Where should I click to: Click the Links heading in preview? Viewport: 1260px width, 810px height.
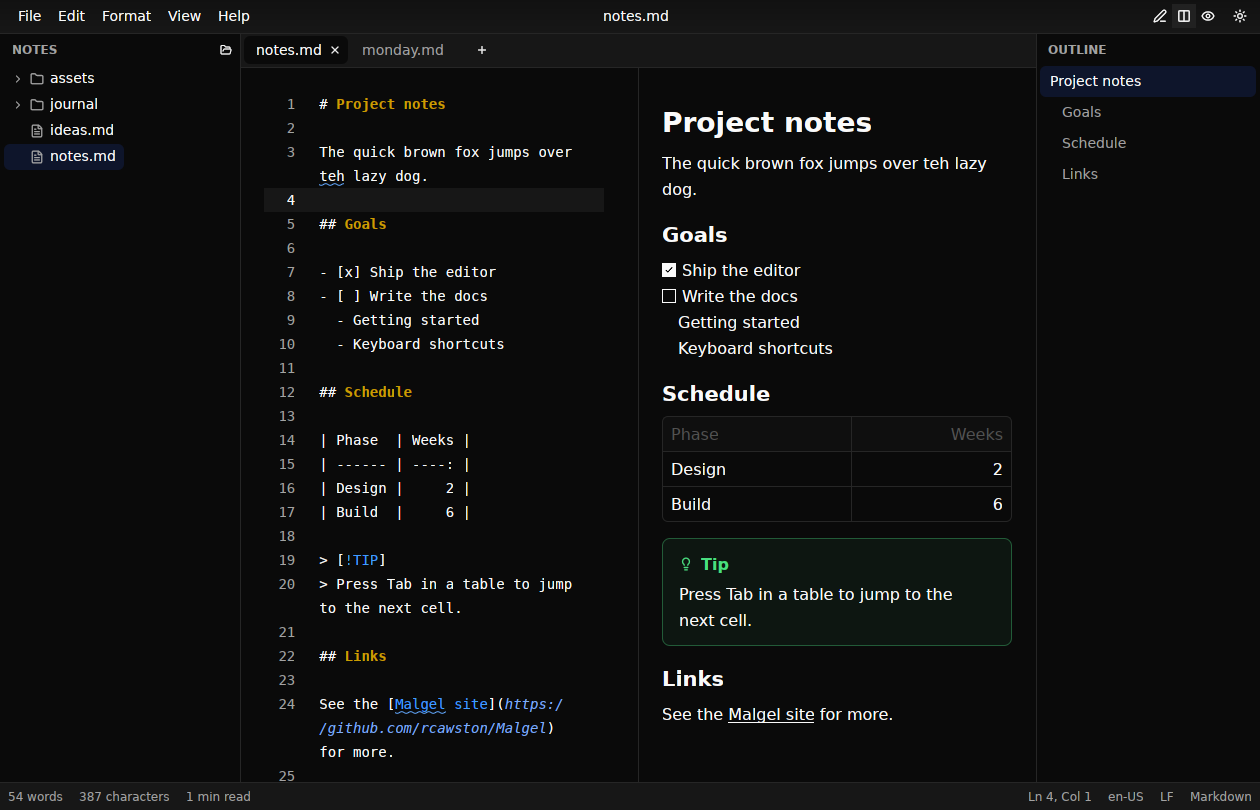point(692,679)
